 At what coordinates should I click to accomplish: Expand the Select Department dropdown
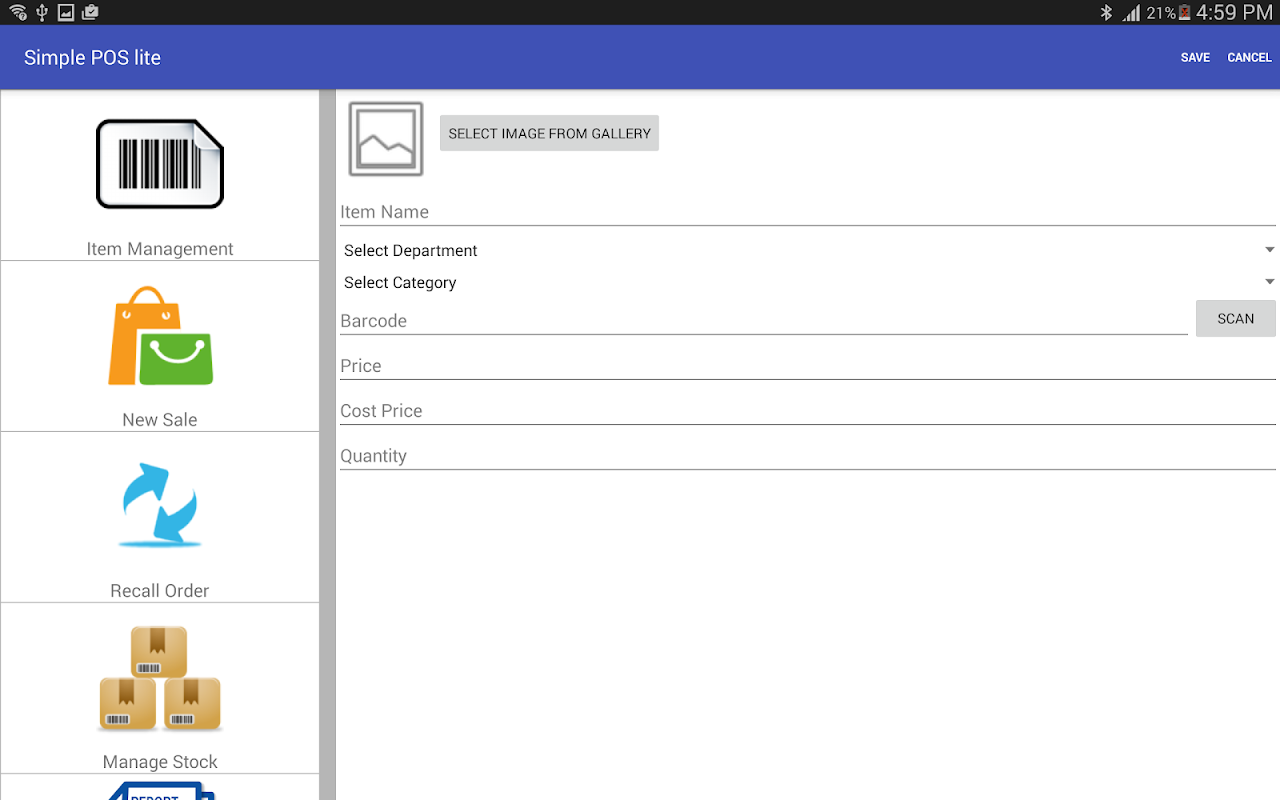(x=808, y=250)
